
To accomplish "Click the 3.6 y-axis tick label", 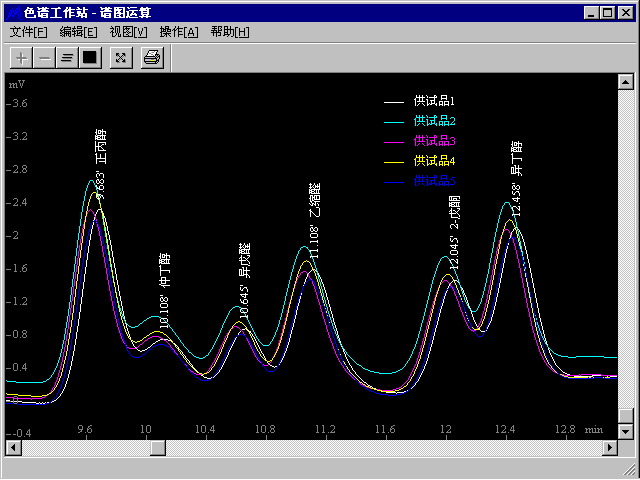I will tap(17, 103).
